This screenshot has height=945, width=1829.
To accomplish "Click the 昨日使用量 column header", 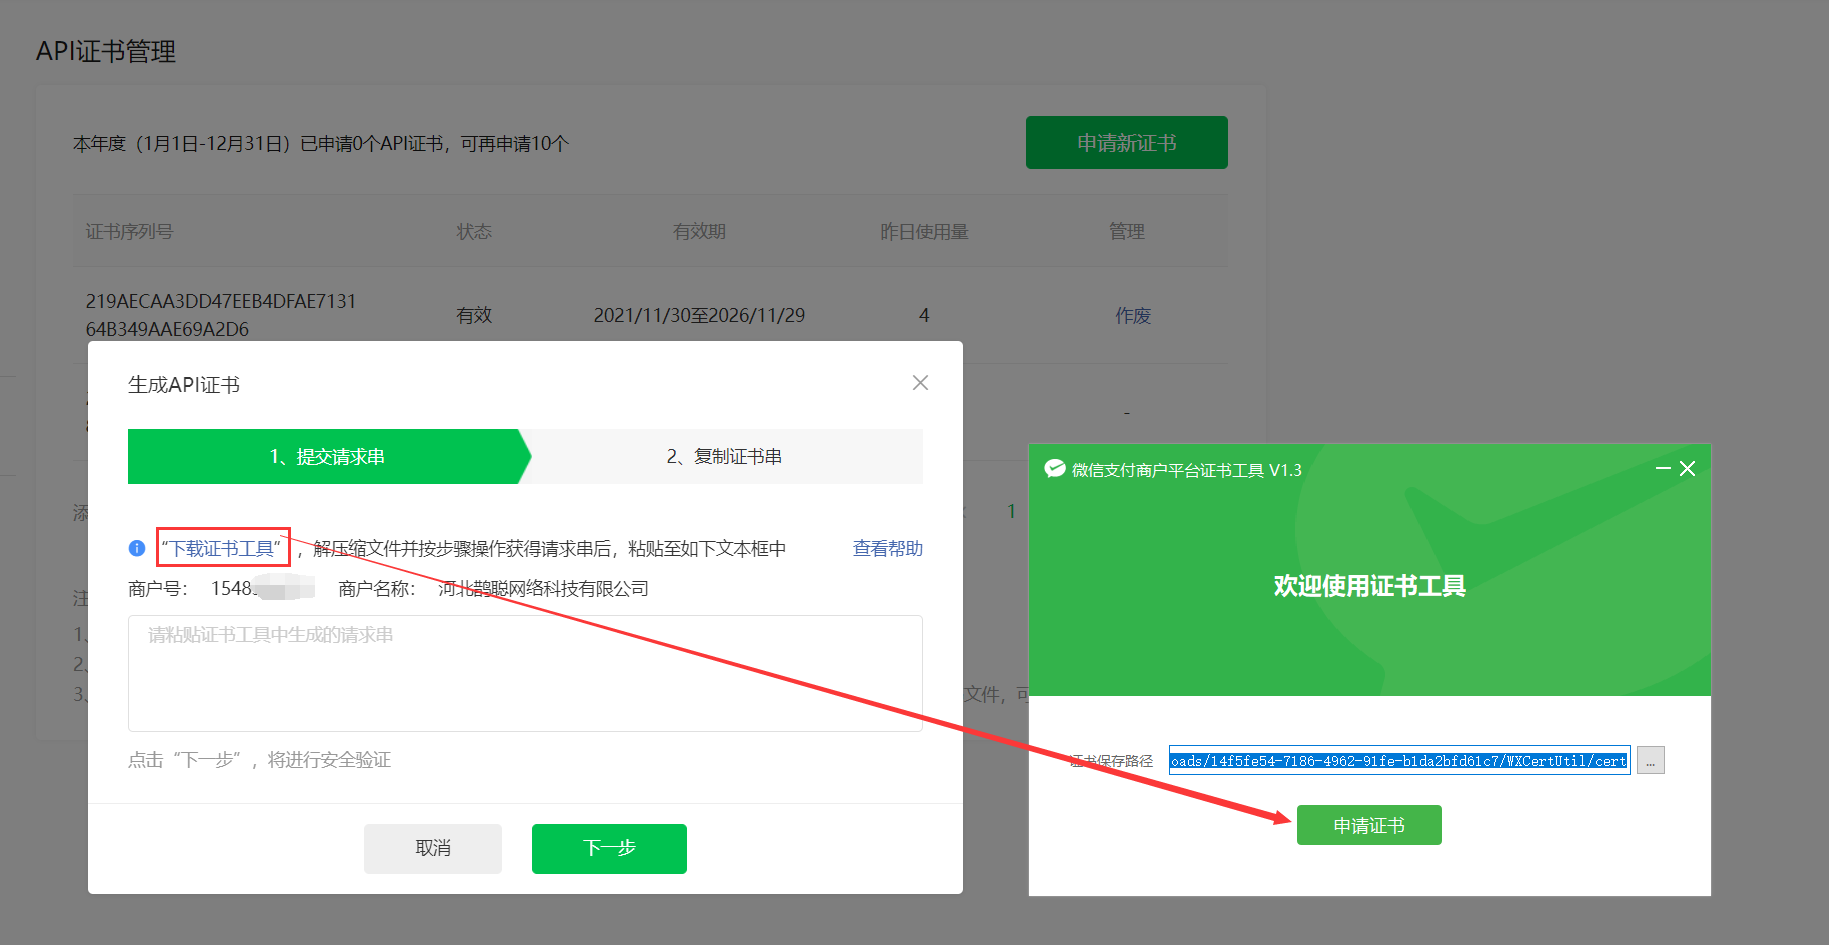I will point(924,232).
